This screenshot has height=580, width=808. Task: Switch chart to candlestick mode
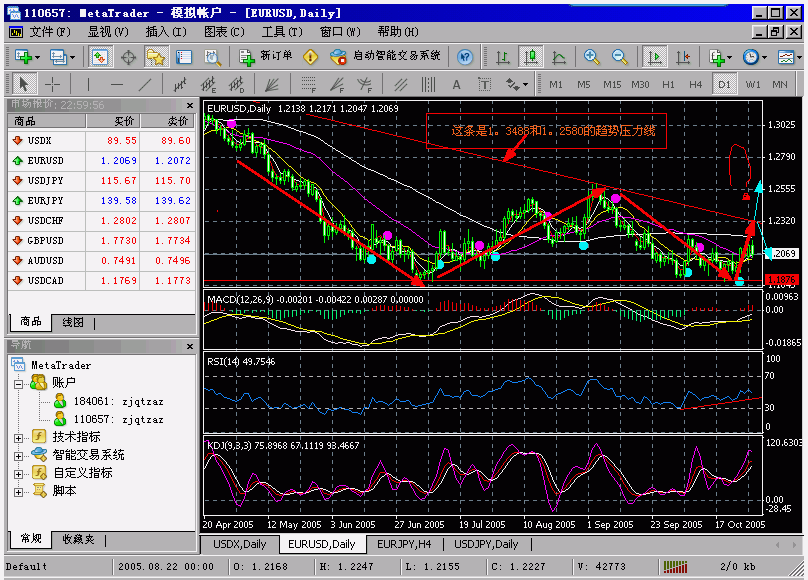tap(531, 57)
